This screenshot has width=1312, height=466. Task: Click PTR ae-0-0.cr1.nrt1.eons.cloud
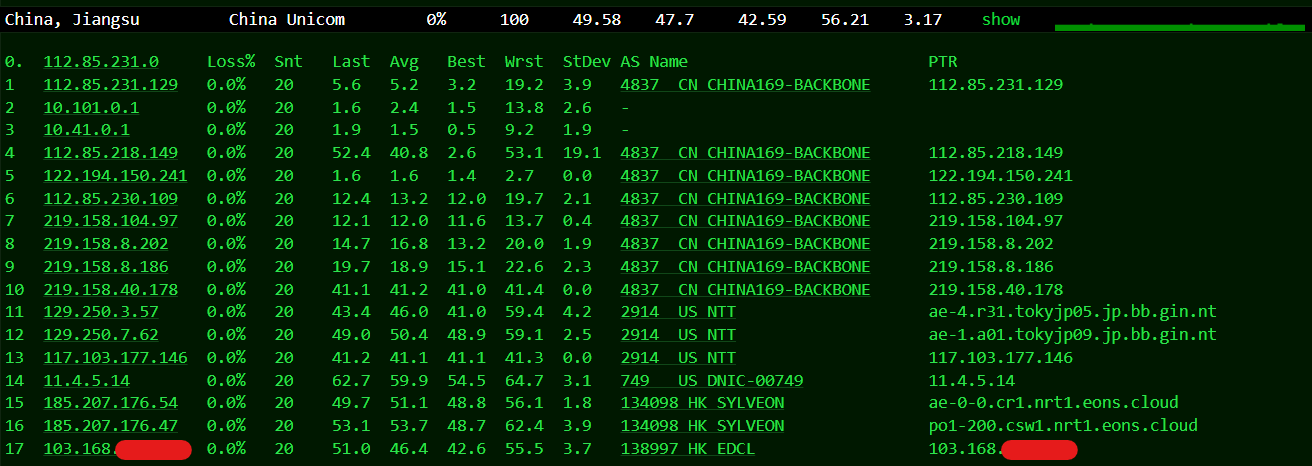tap(1054, 403)
